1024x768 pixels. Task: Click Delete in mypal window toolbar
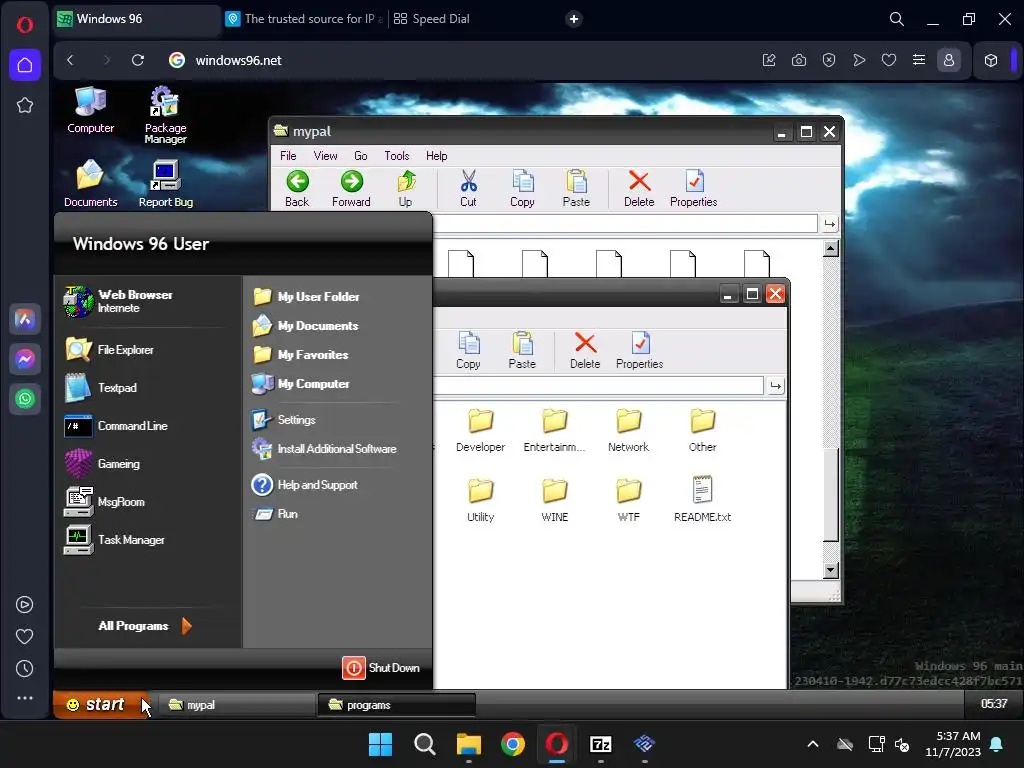point(639,189)
